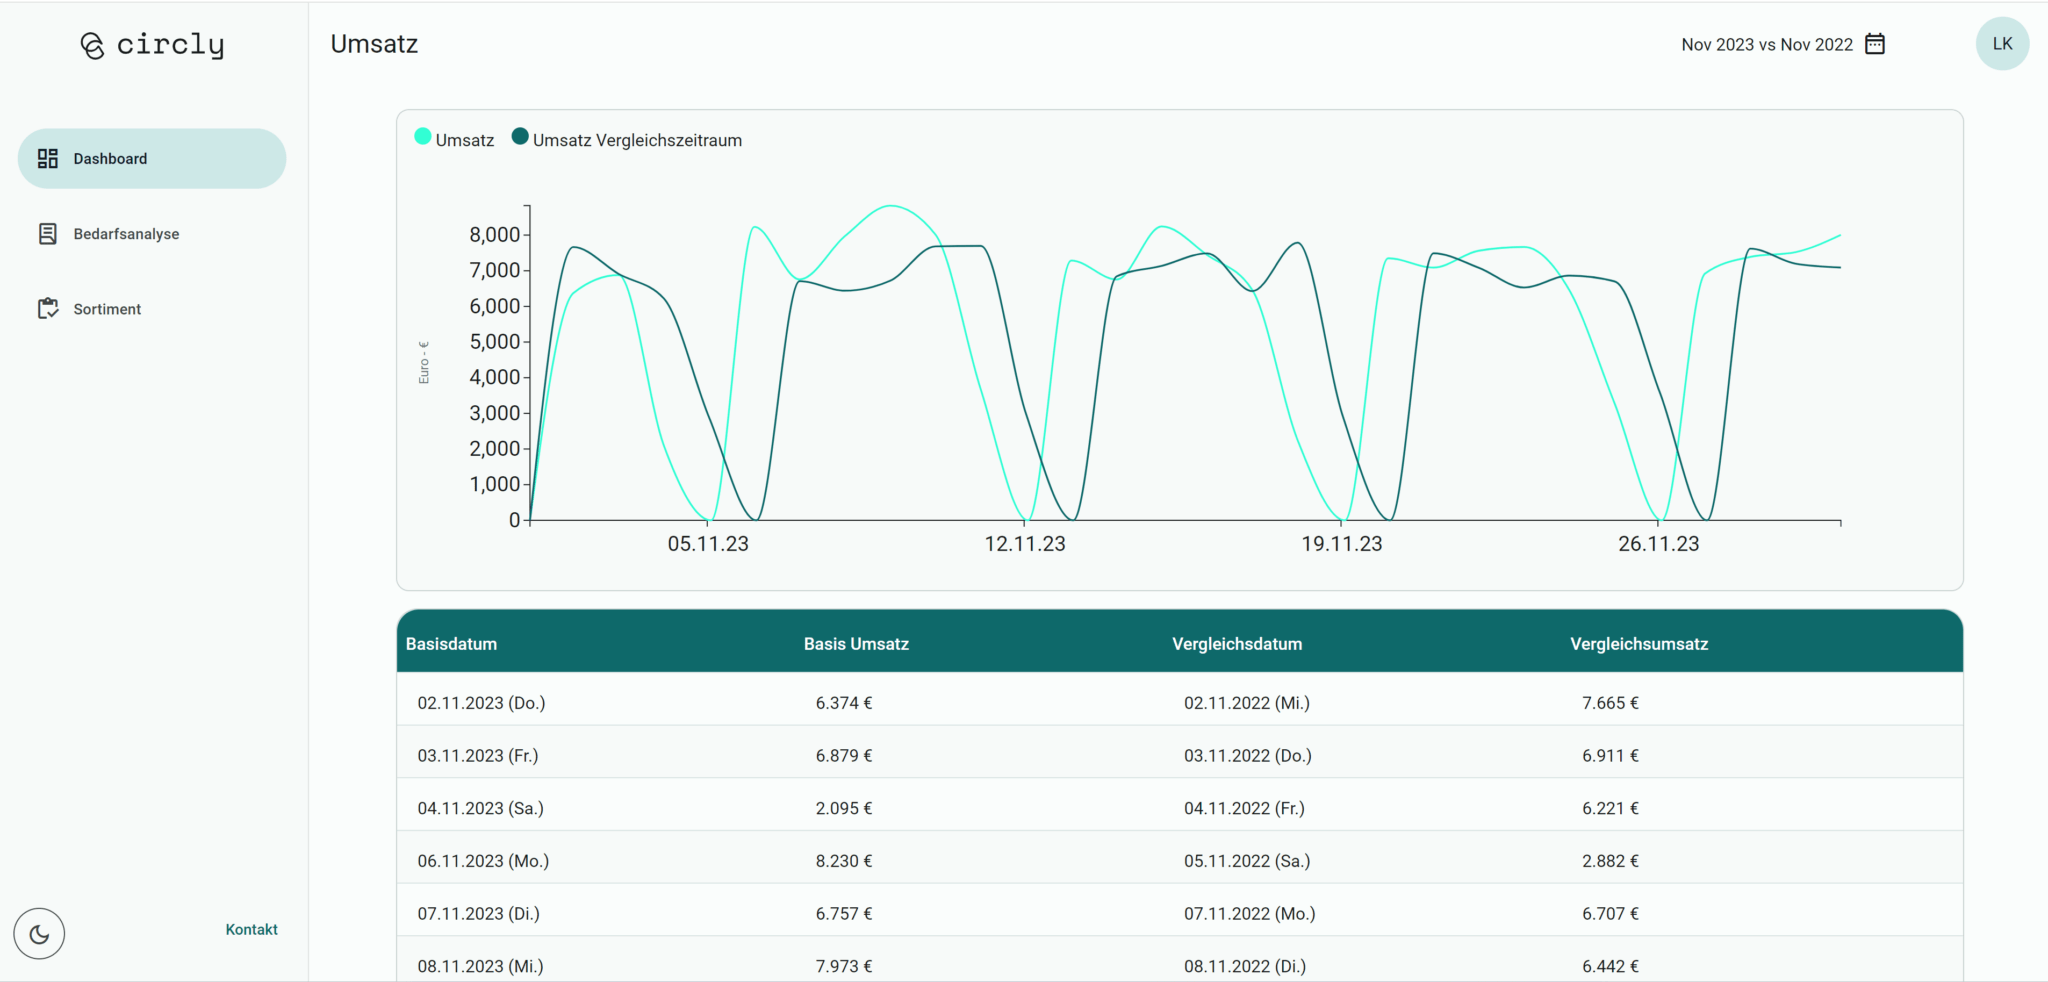The width and height of the screenshot is (2048, 982).
Task: Click the Kontakt link
Action: [251, 929]
